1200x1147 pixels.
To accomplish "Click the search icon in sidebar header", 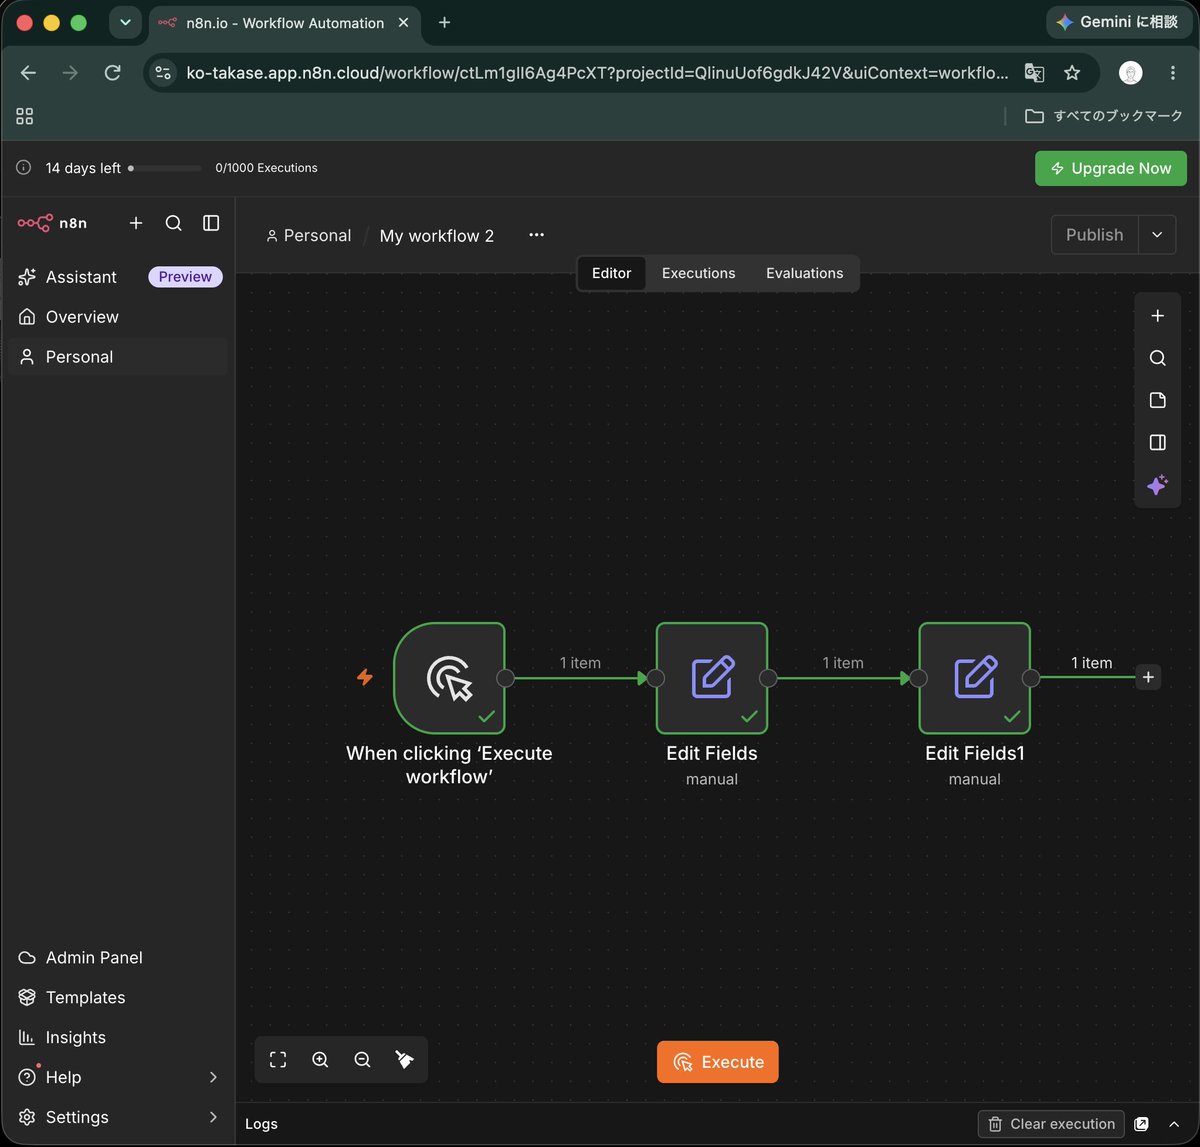I will click(173, 223).
